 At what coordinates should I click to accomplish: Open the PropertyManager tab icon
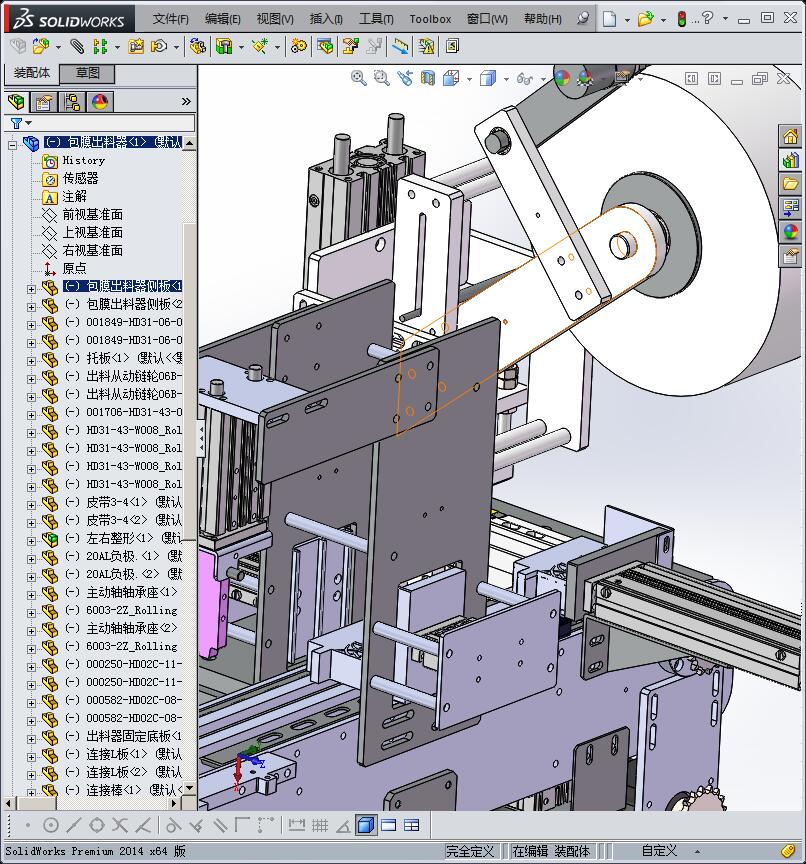(x=44, y=102)
